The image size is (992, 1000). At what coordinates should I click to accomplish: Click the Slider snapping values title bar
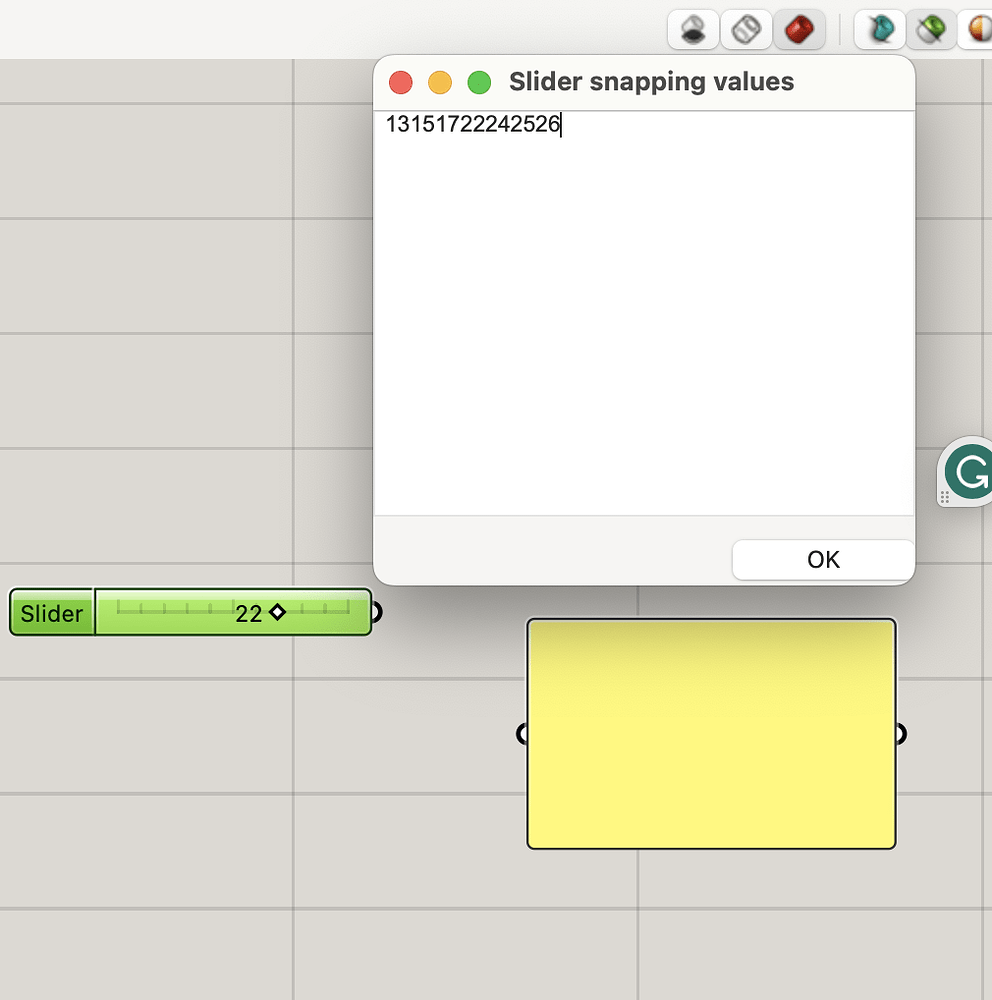pos(650,82)
